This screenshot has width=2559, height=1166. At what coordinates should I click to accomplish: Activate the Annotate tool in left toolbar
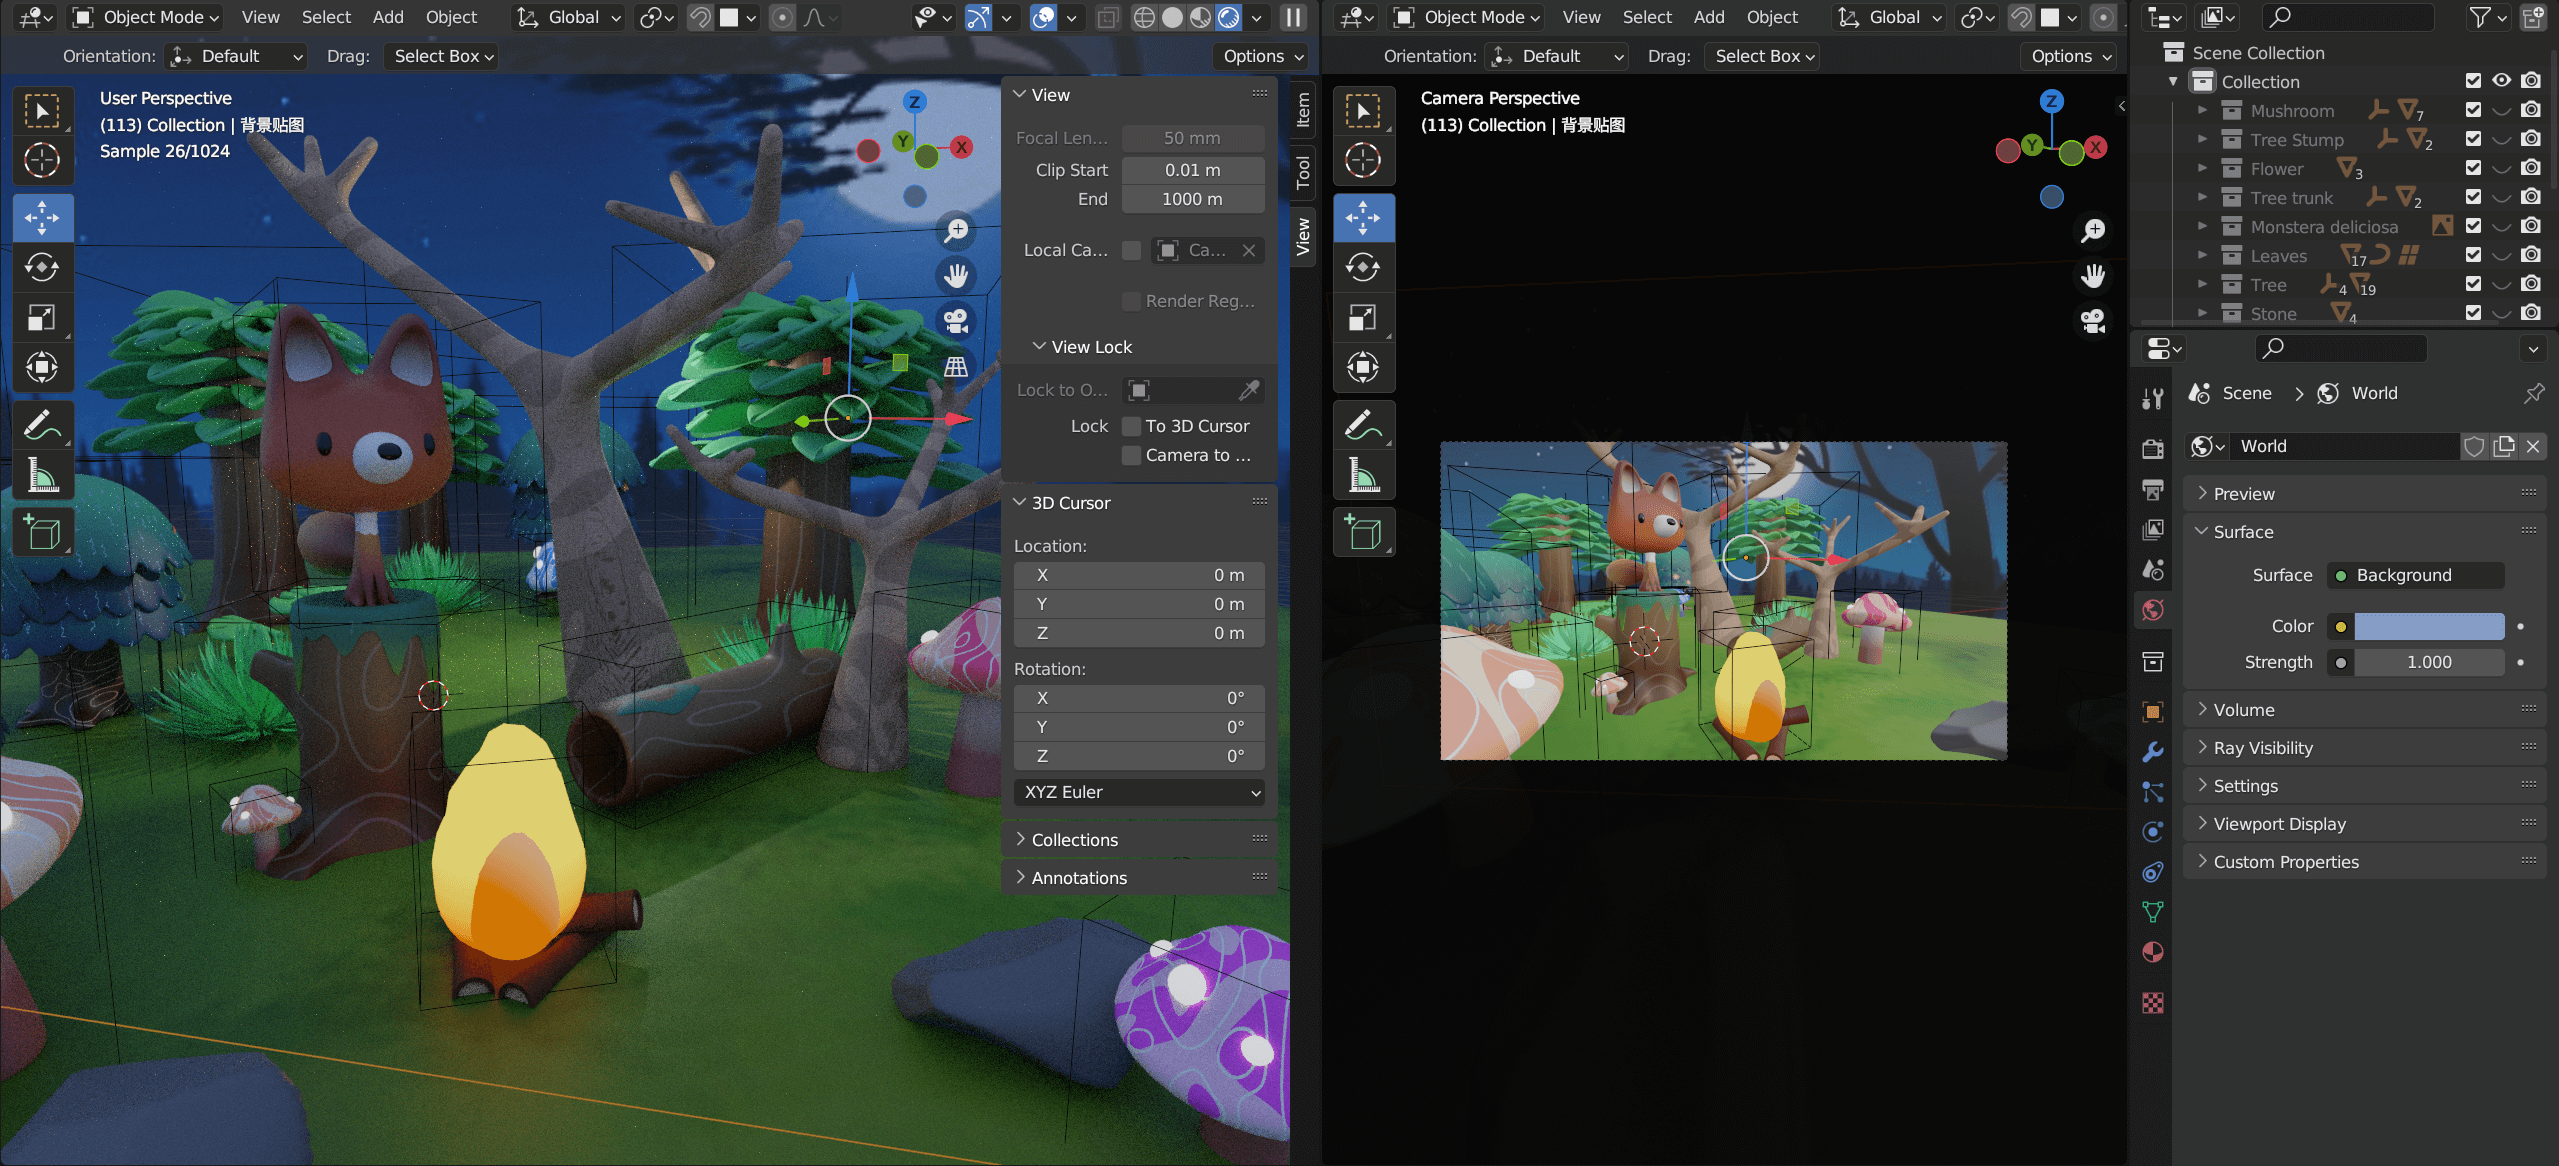[42, 425]
